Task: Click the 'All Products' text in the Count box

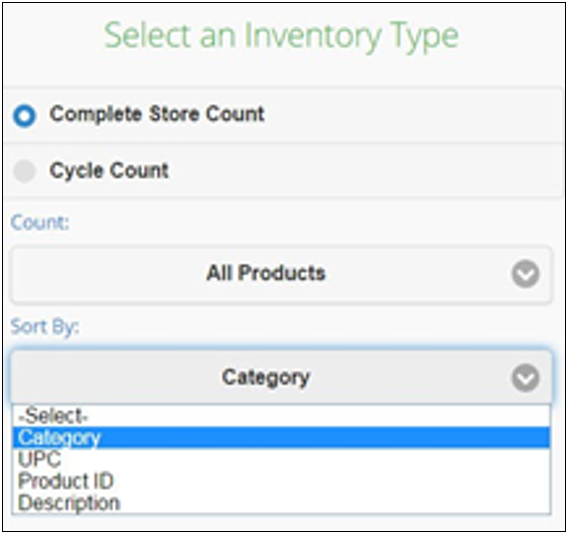Action: 266,273
